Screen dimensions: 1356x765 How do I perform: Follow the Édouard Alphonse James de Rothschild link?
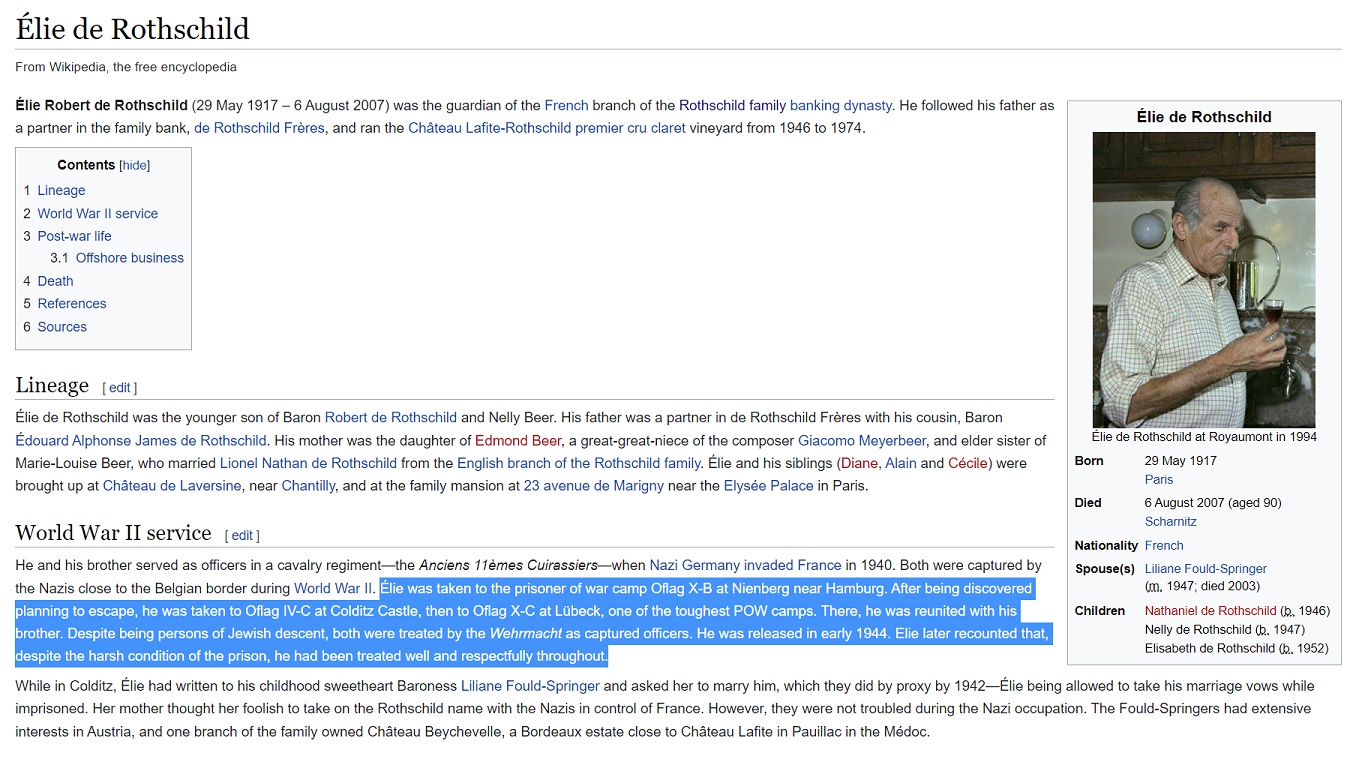coord(141,441)
